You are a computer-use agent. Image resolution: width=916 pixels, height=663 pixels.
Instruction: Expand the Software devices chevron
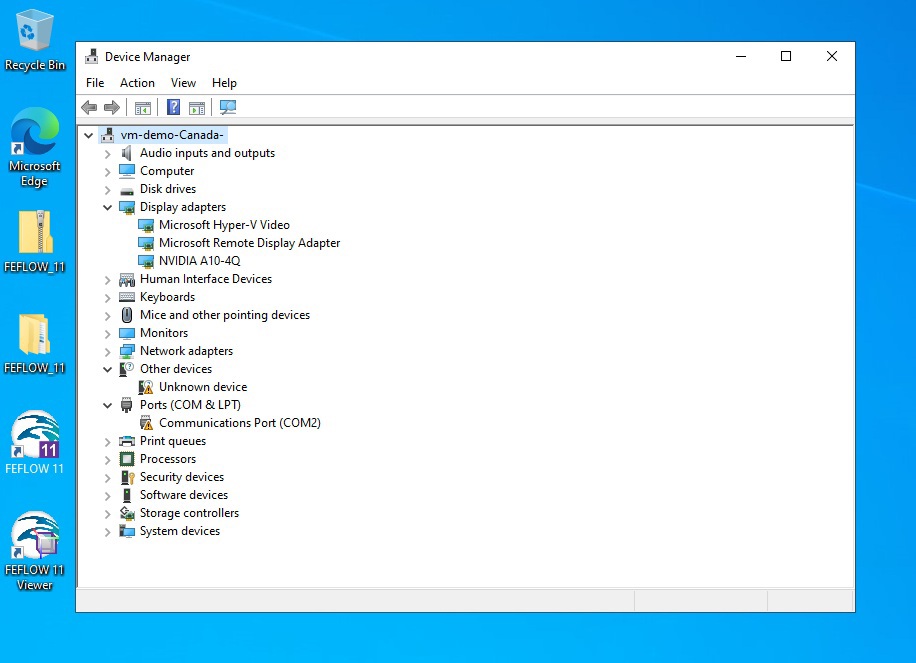coord(107,497)
